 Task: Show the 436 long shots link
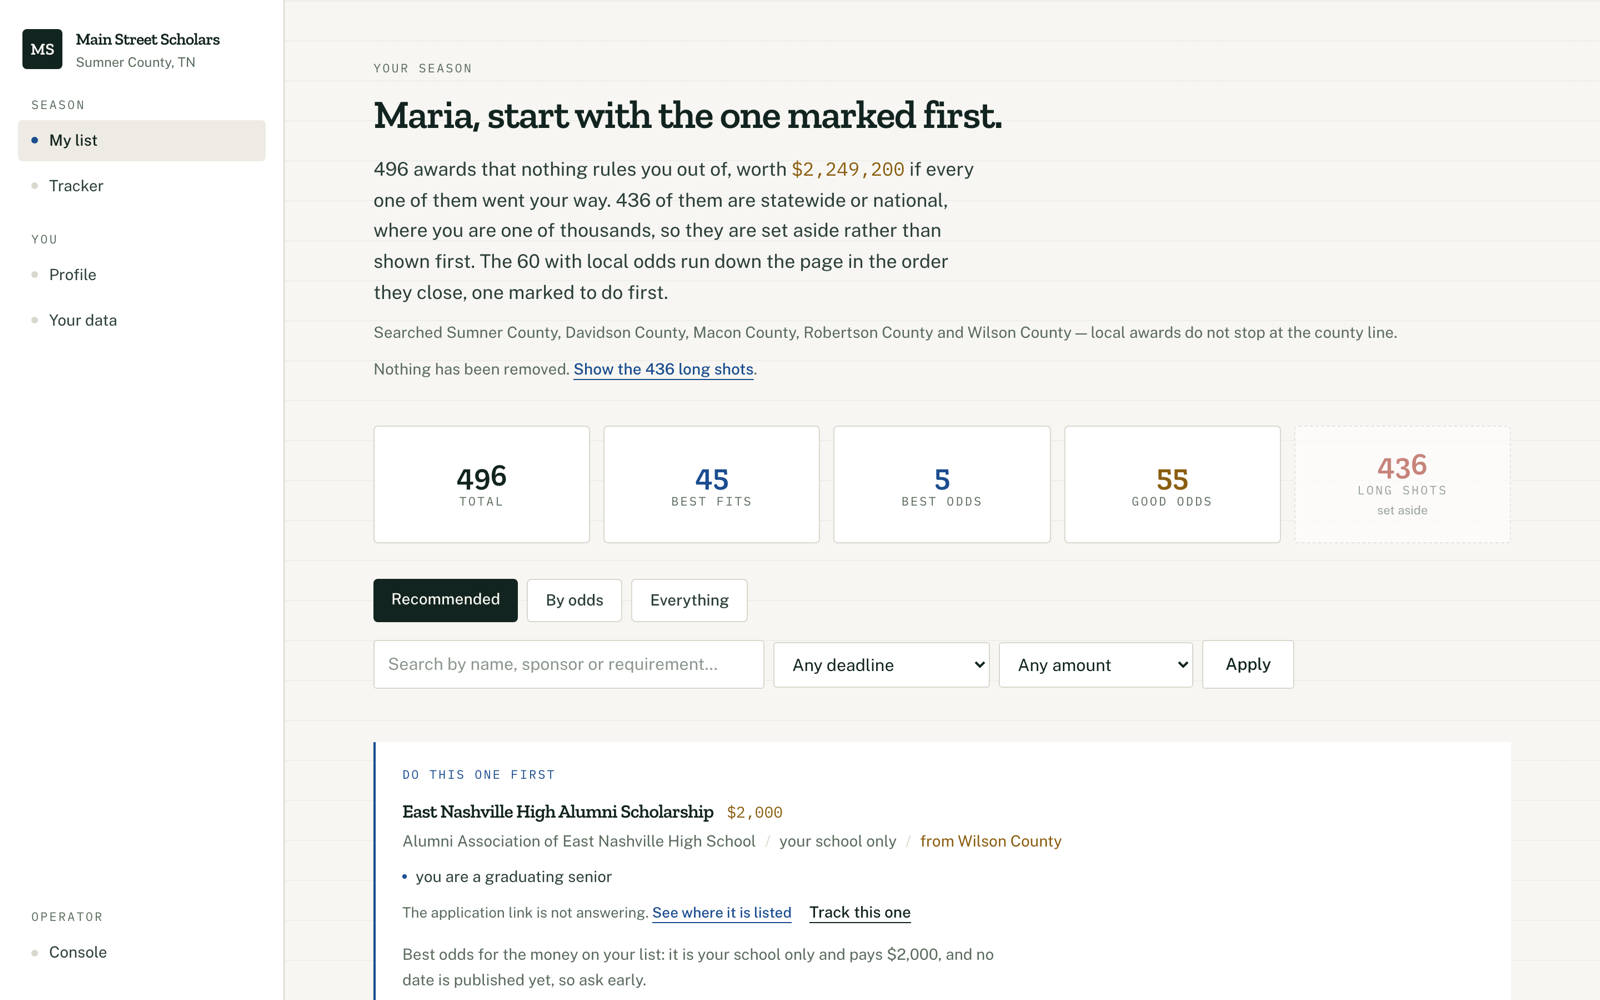pyautogui.click(x=663, y=369)
